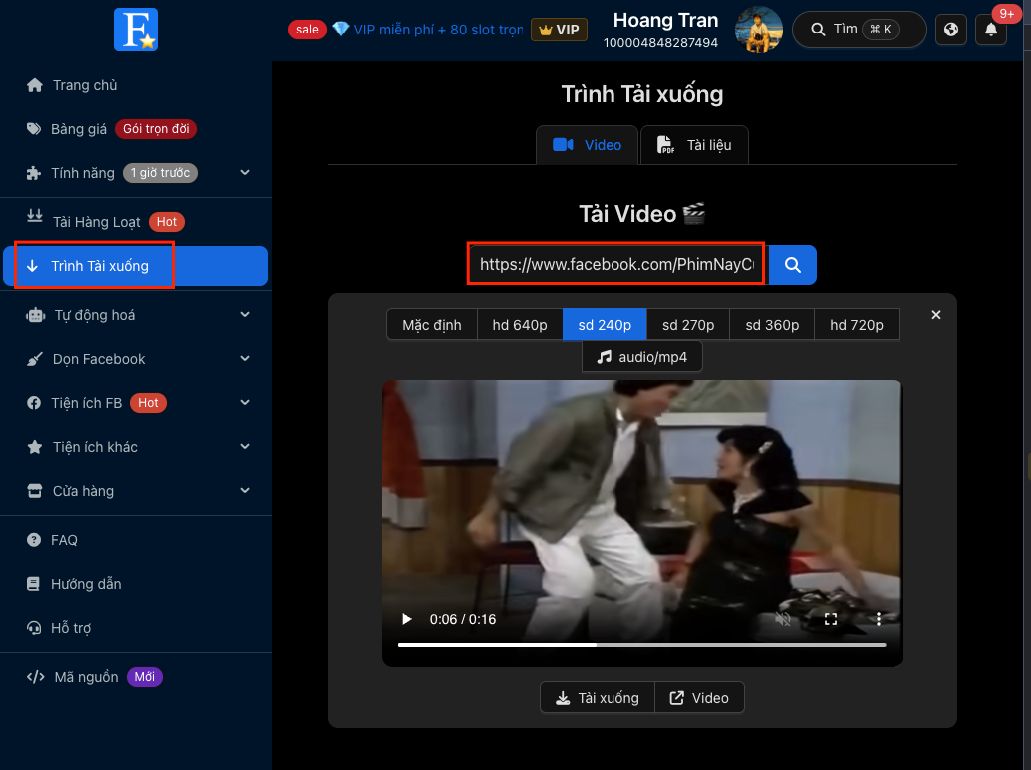Viewport: 1031px width, 770px height.
Task: Expand the Dọn Facebook section chevron
Action: pos(245,358)
